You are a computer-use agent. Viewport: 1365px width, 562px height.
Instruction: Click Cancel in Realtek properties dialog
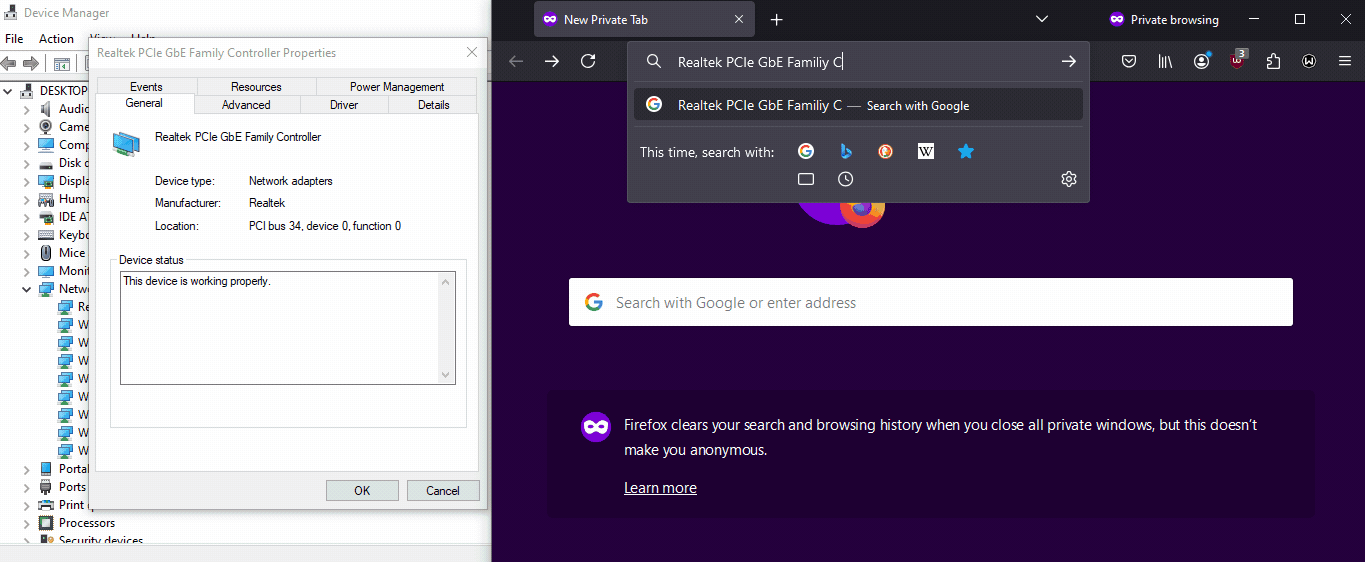443,490
